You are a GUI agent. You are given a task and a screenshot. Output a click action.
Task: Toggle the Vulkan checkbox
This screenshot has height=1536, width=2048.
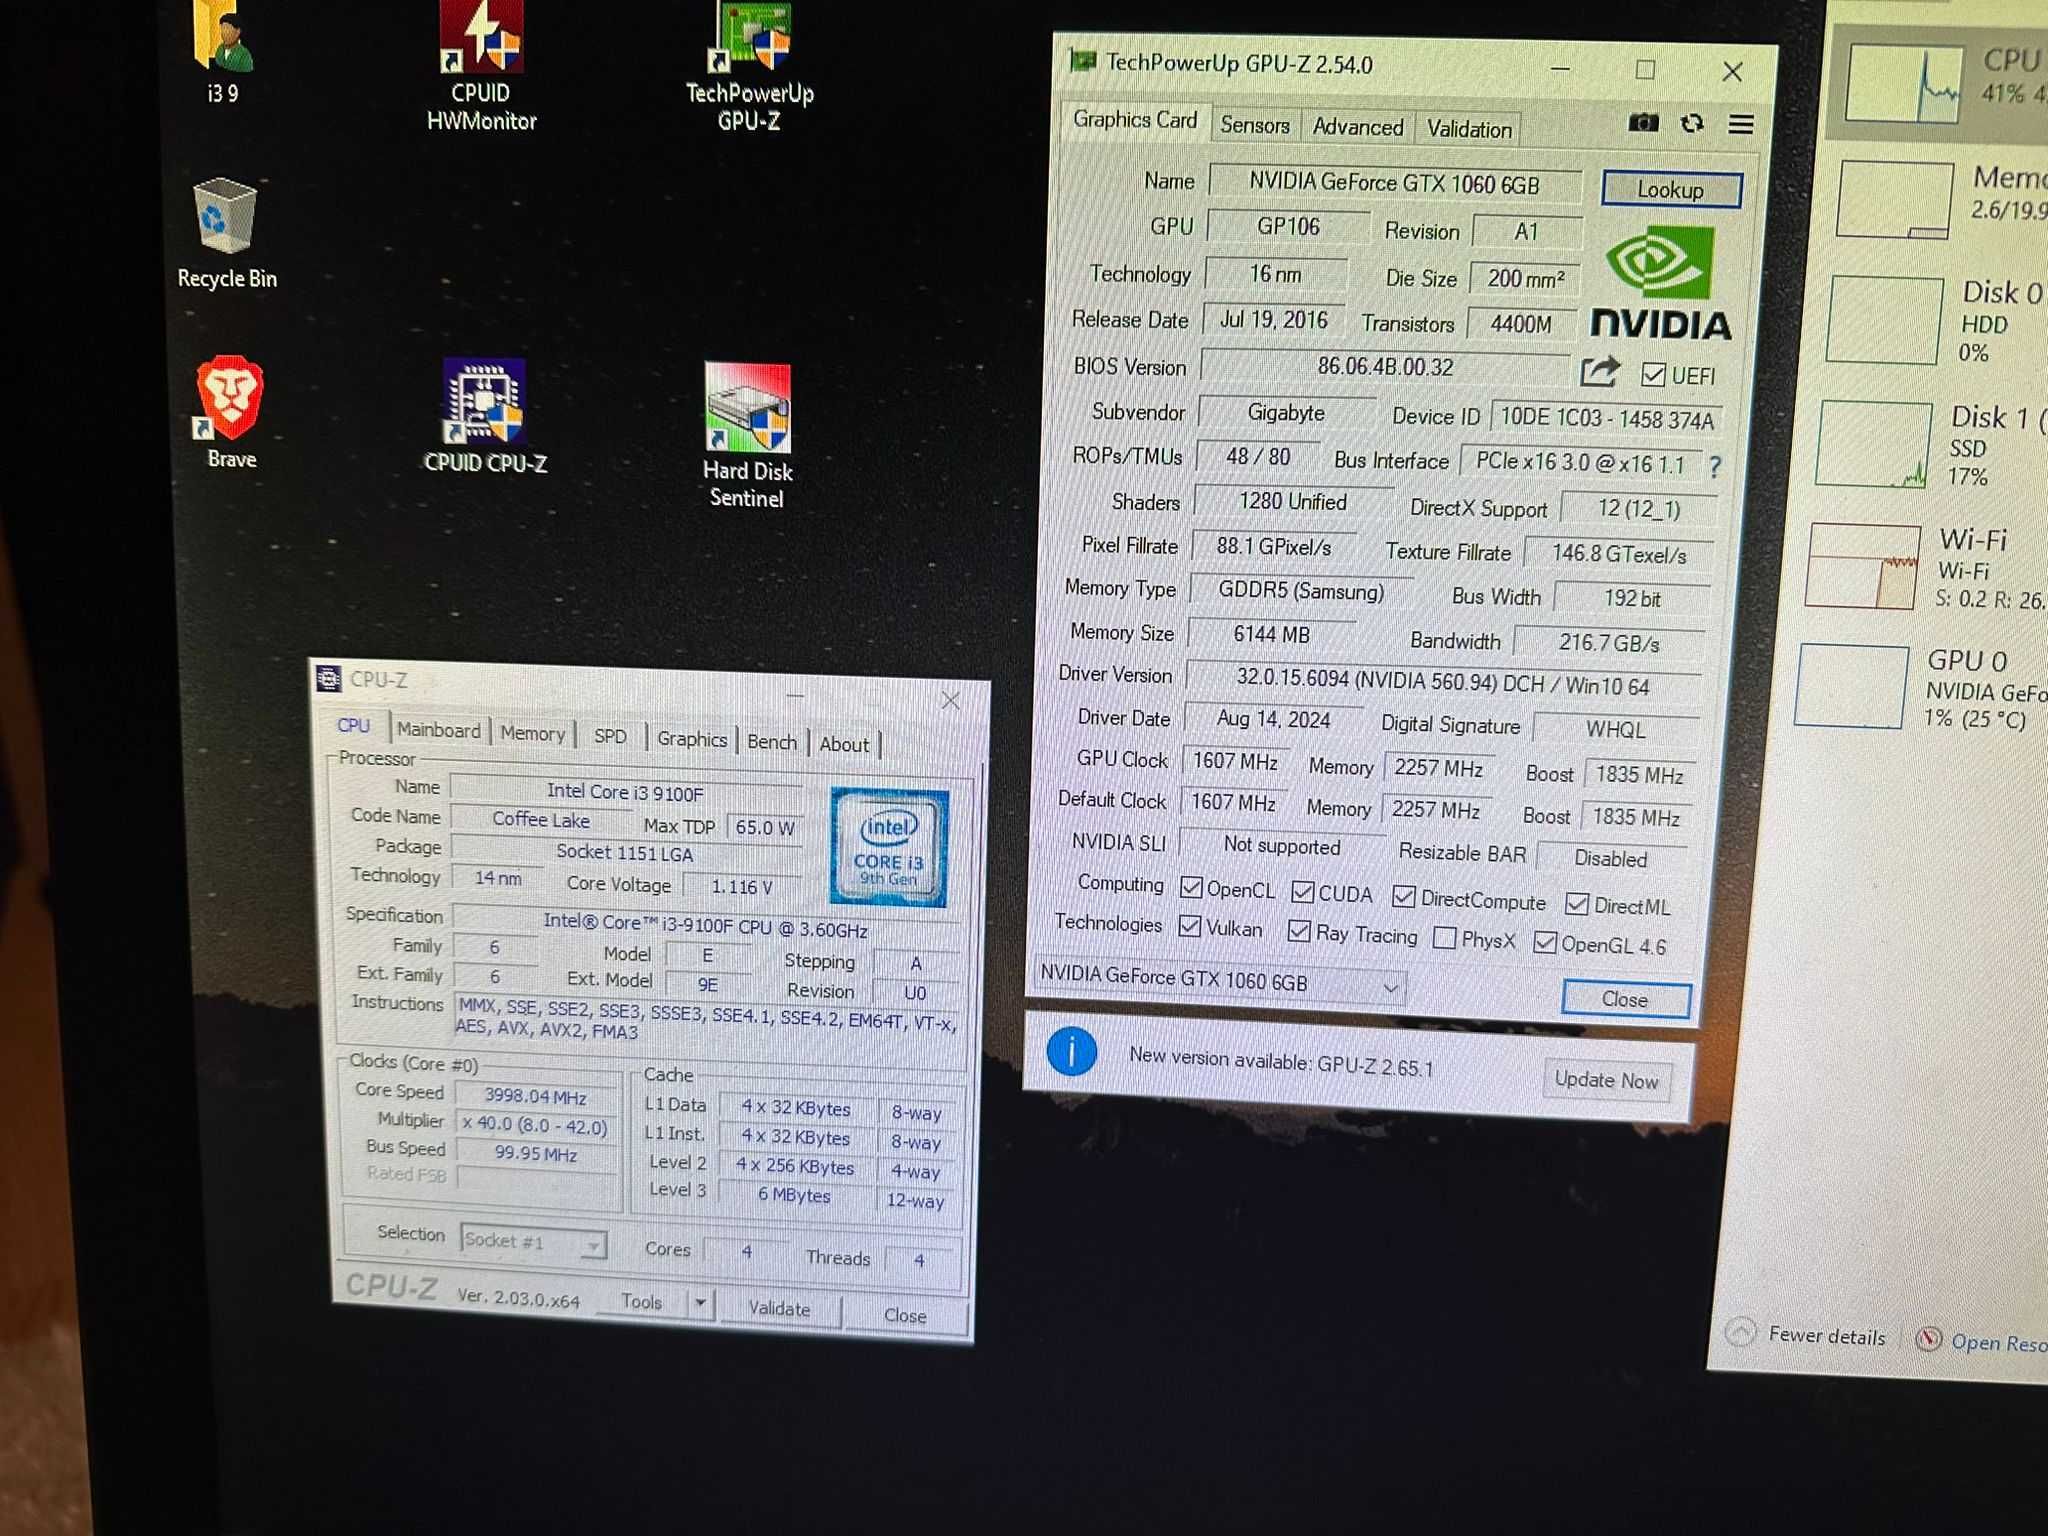pos(1189,926)
